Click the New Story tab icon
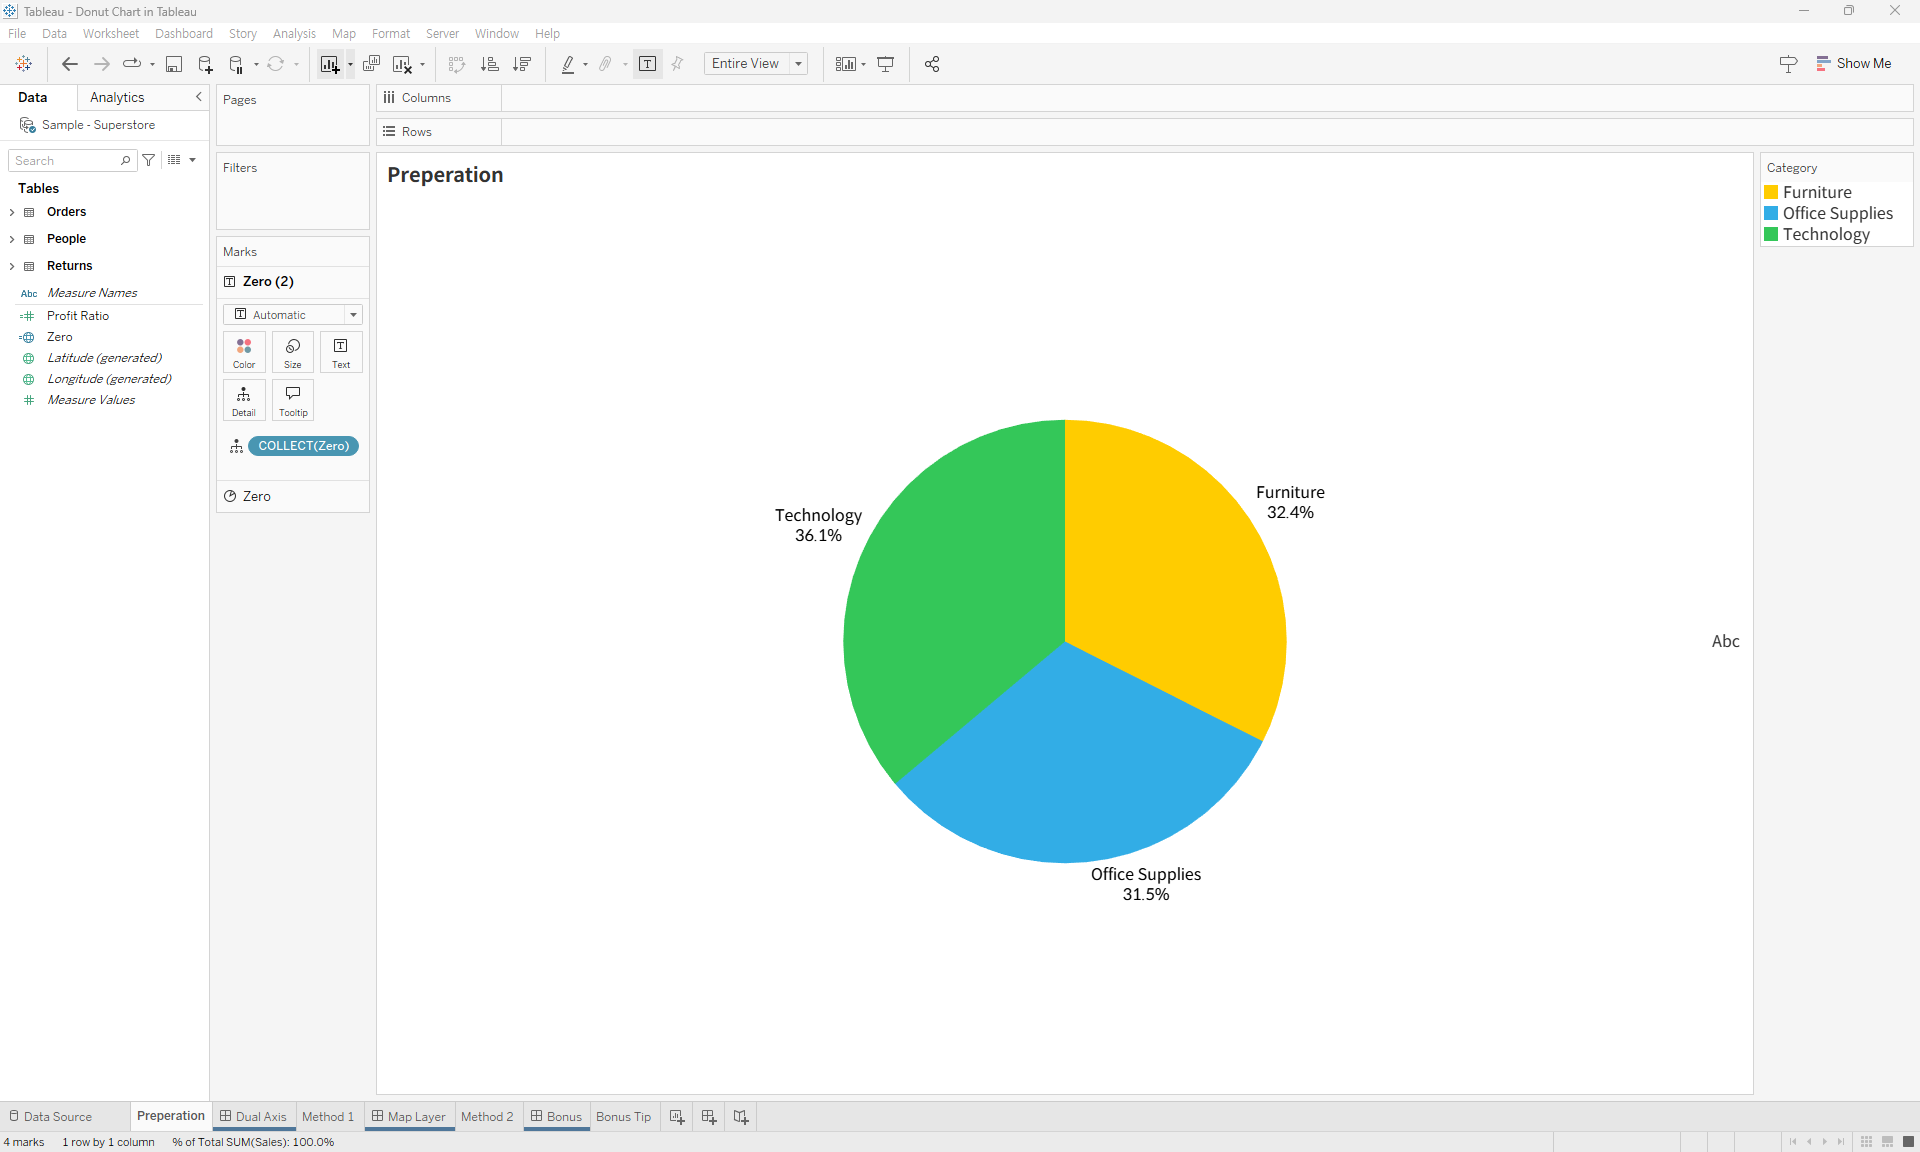Screen dimensions: 1920x1152 741,1116
